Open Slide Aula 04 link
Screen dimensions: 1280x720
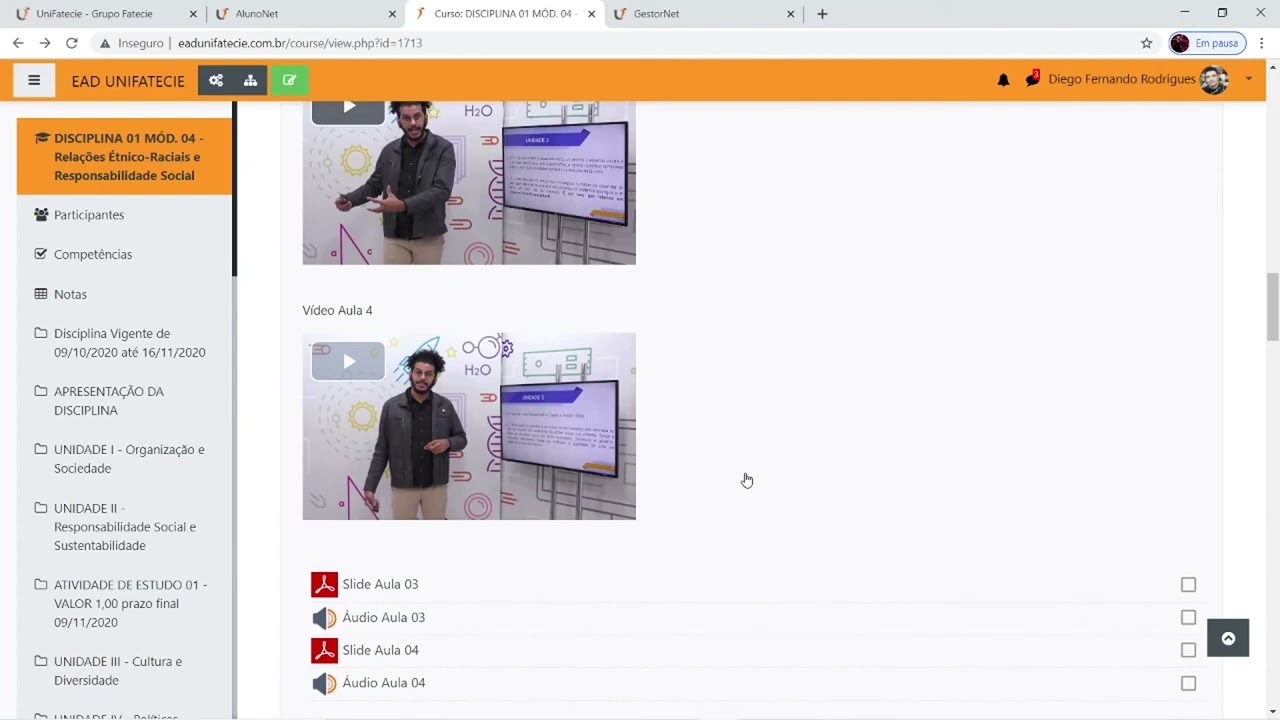tap(380, 650)
